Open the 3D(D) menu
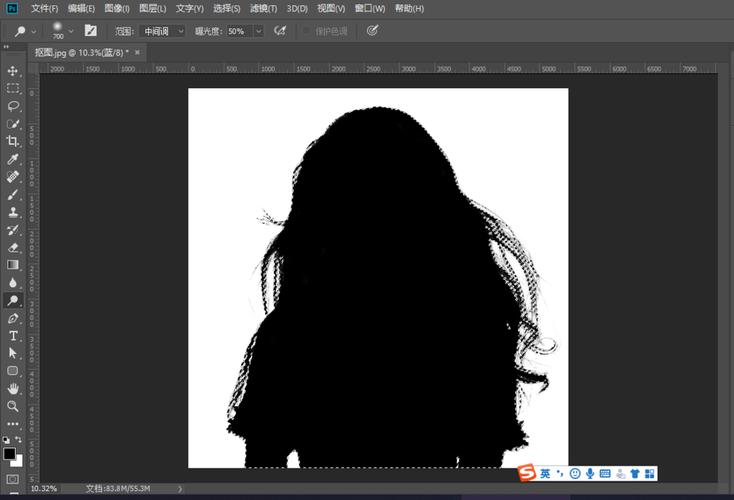This screenshot has width=734, height=500. (x=297, y=8)
